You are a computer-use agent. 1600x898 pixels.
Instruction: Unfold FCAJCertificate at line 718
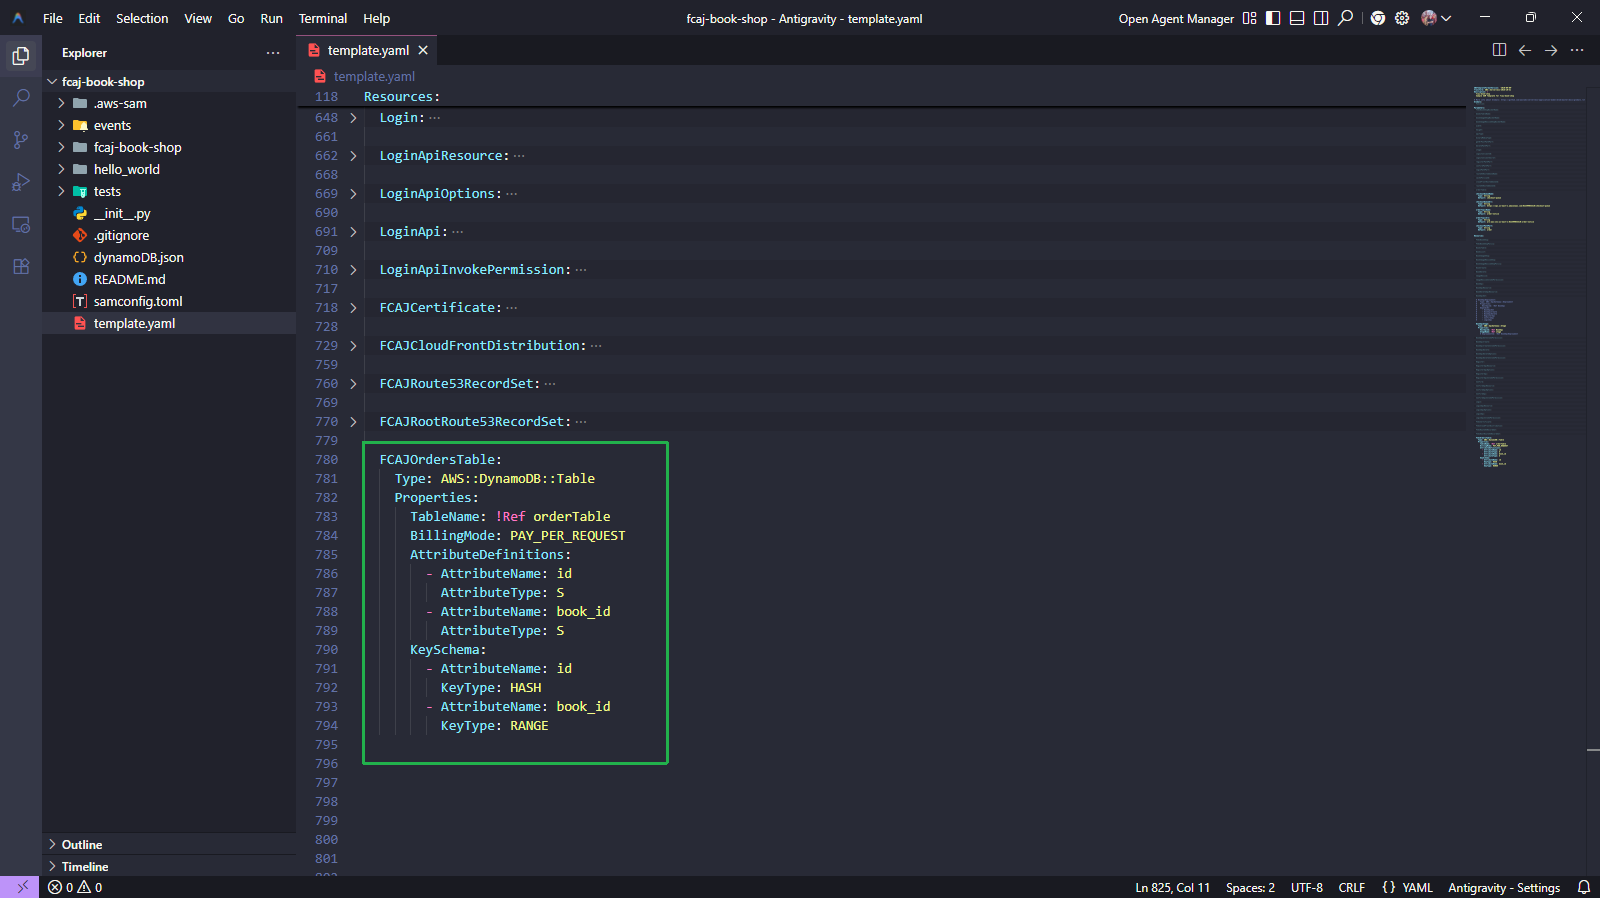(x=353, y=307)
